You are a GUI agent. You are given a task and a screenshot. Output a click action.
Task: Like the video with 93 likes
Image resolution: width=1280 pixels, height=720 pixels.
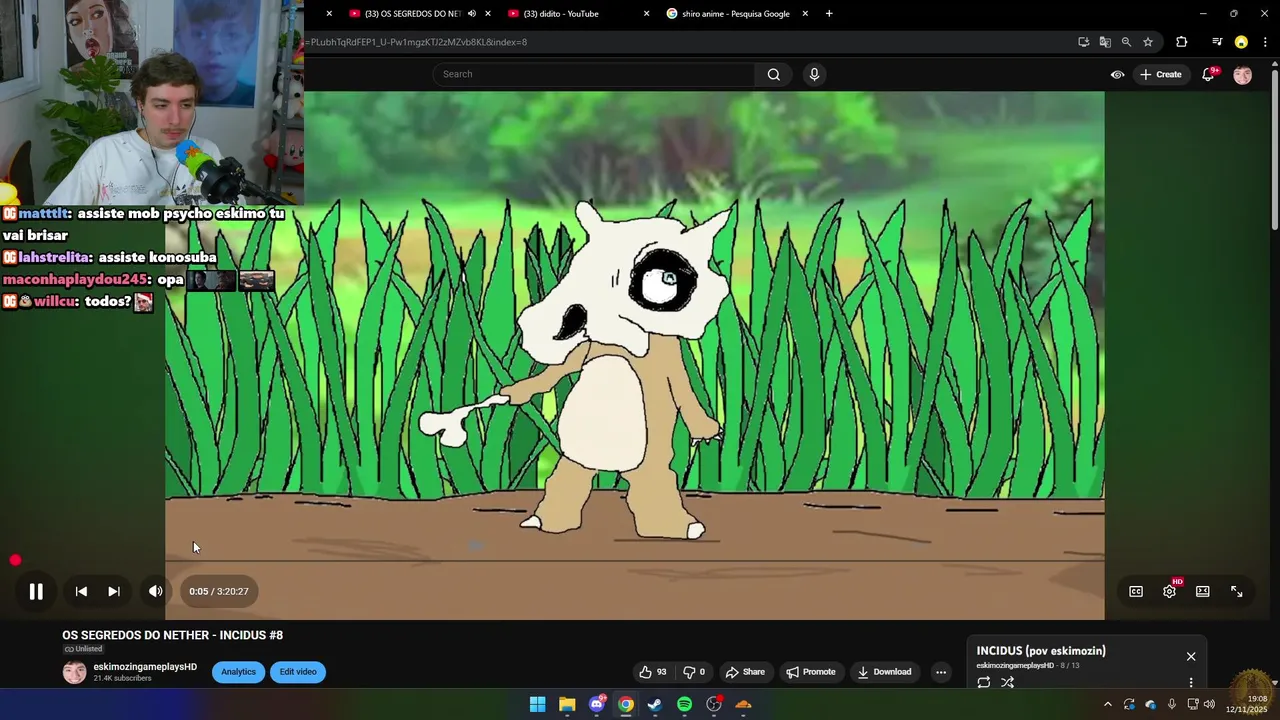click(653, 672)
